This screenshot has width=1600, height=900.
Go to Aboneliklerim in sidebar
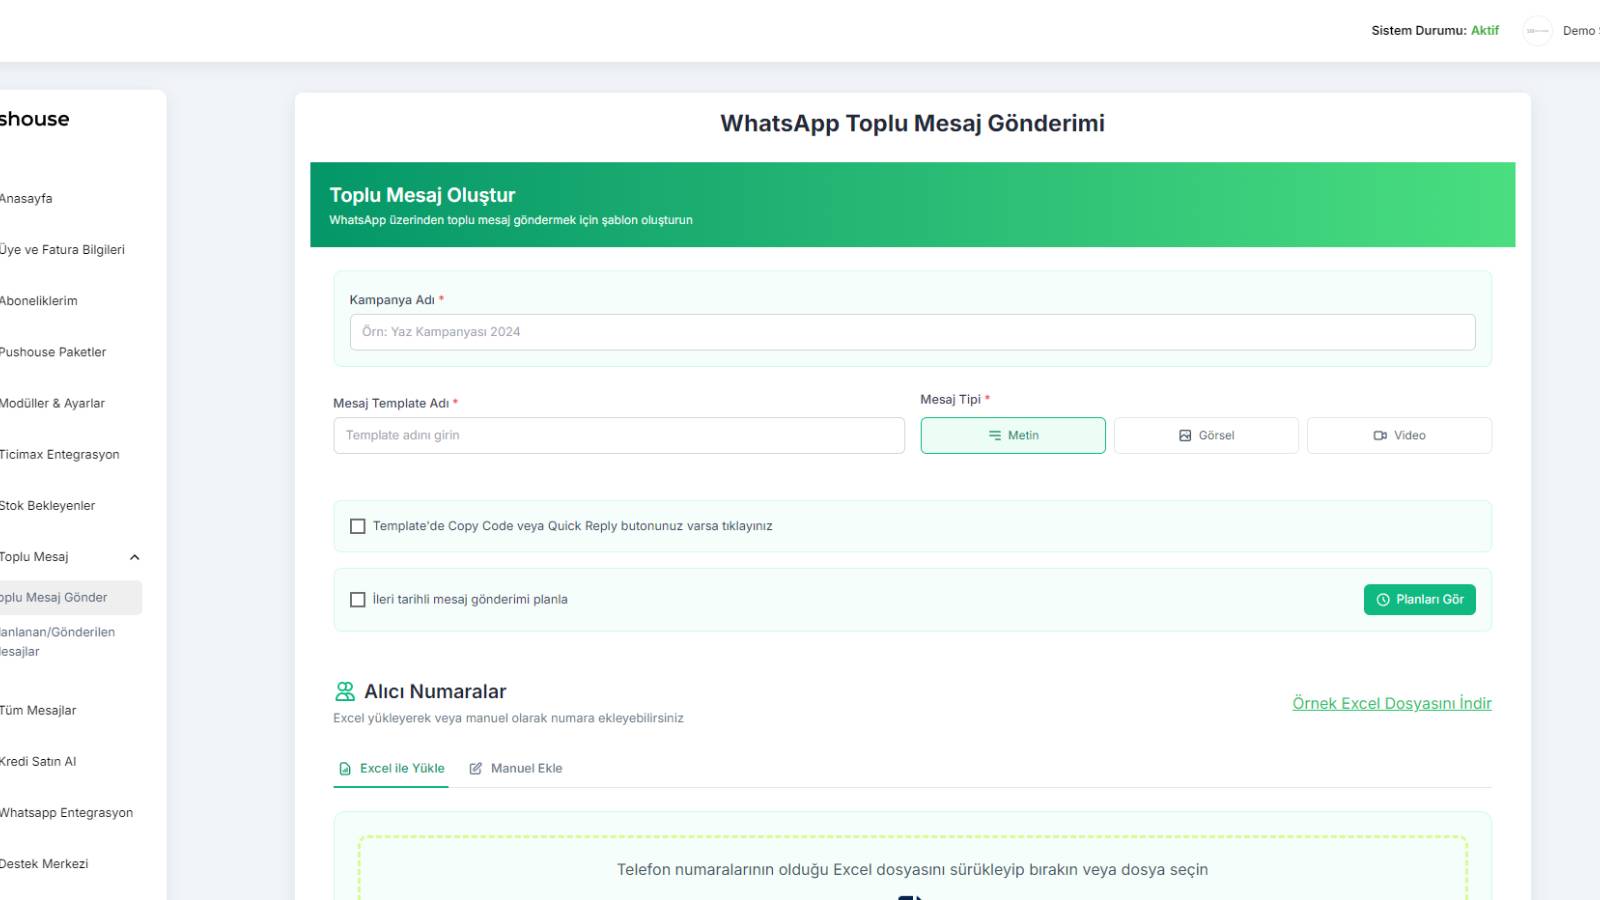[x=38, y=301]
